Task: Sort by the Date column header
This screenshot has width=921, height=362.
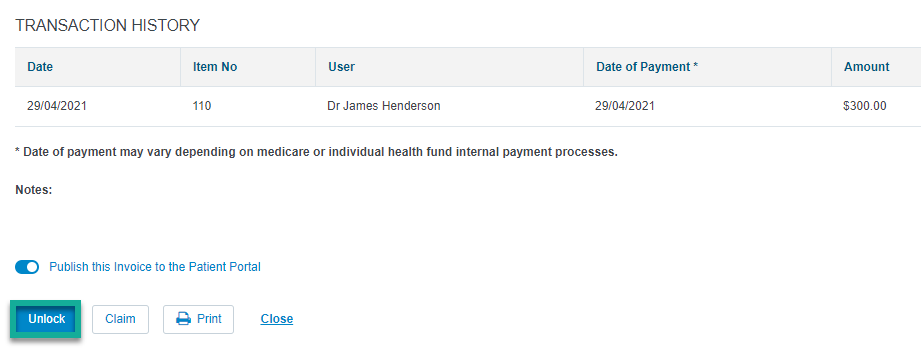Action: (x=40, y=67)
